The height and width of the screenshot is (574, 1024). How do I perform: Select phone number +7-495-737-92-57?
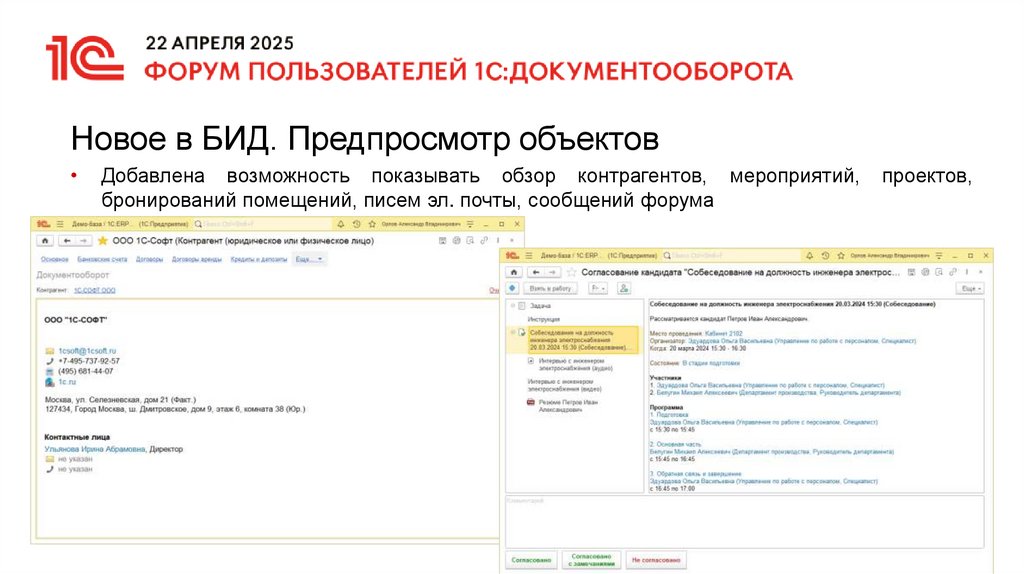89,361
